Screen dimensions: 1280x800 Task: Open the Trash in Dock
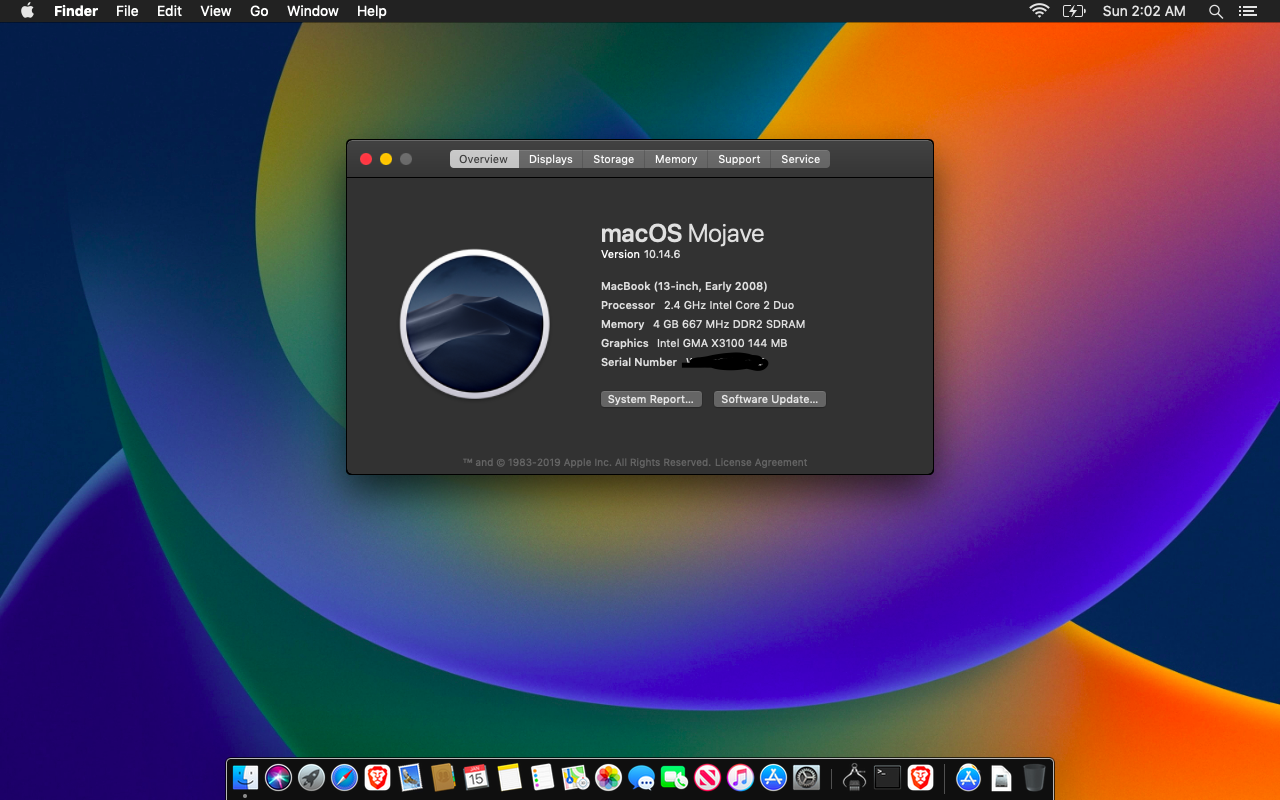tap(1034, 777)
